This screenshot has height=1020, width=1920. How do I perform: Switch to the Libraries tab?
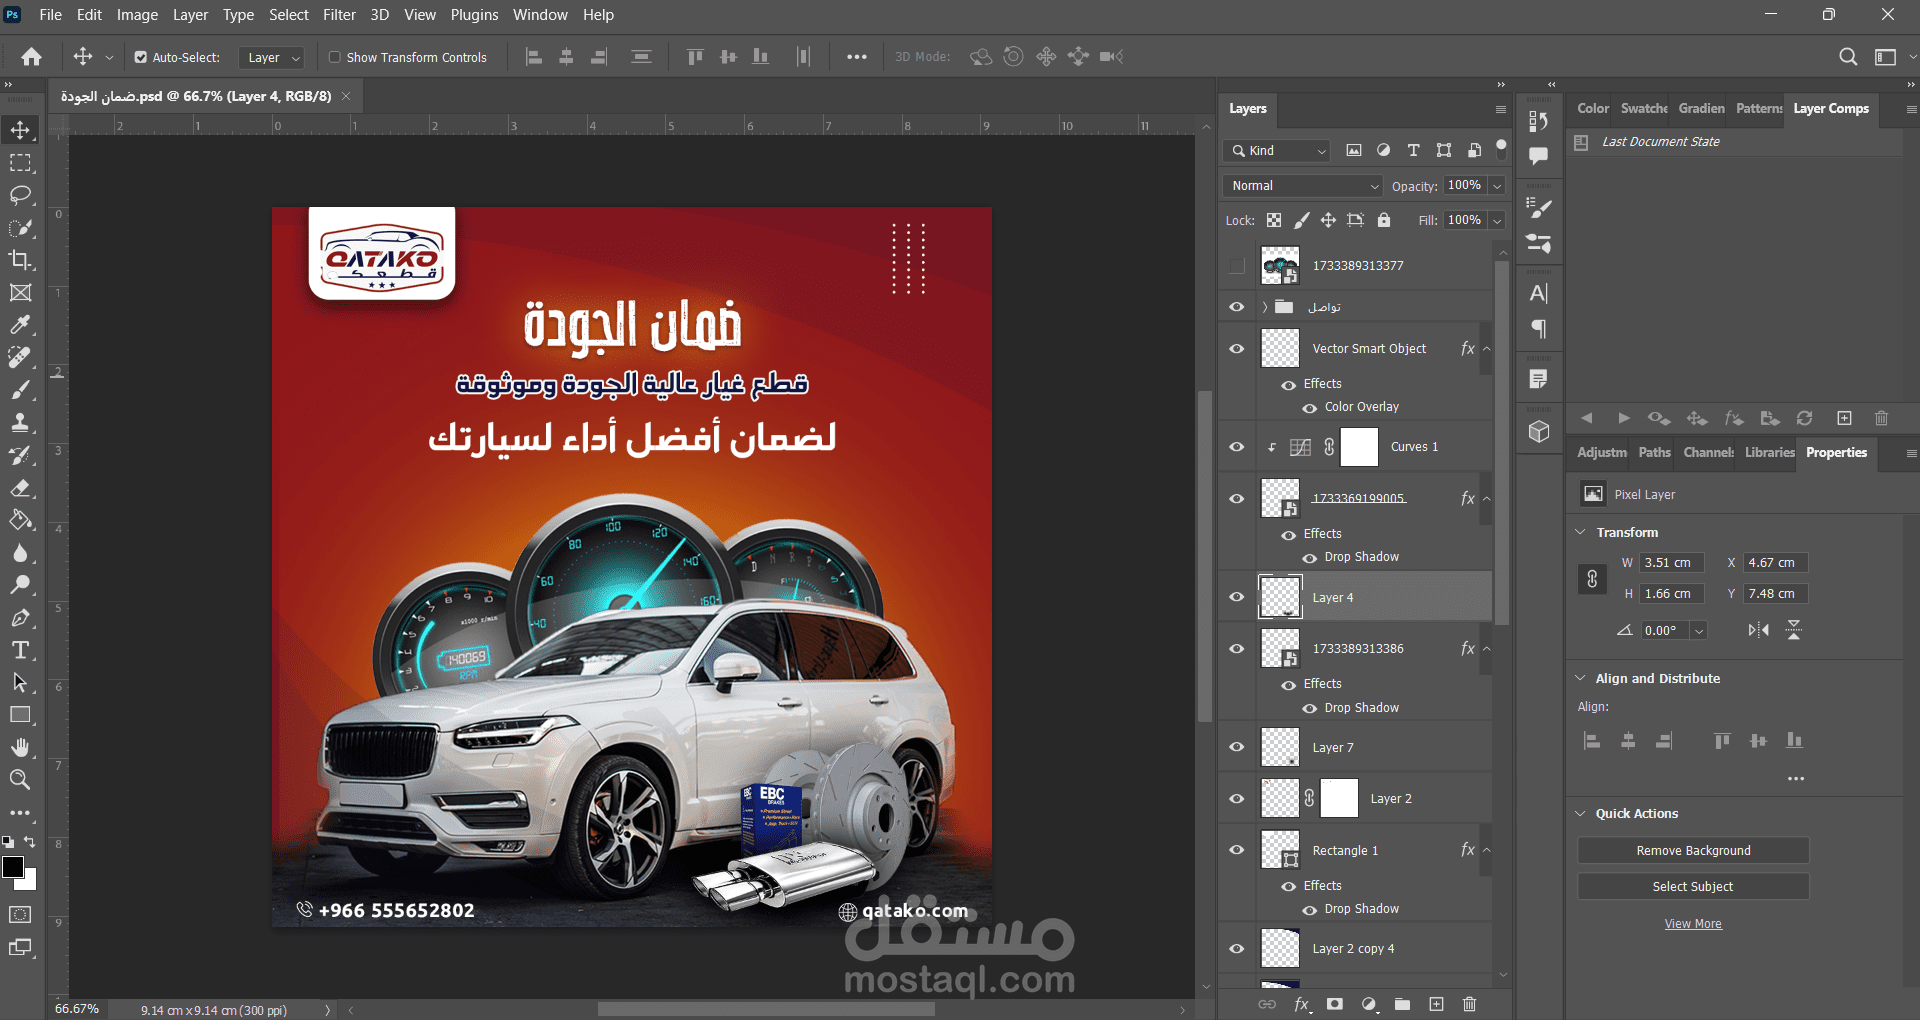click(1769, 452)
